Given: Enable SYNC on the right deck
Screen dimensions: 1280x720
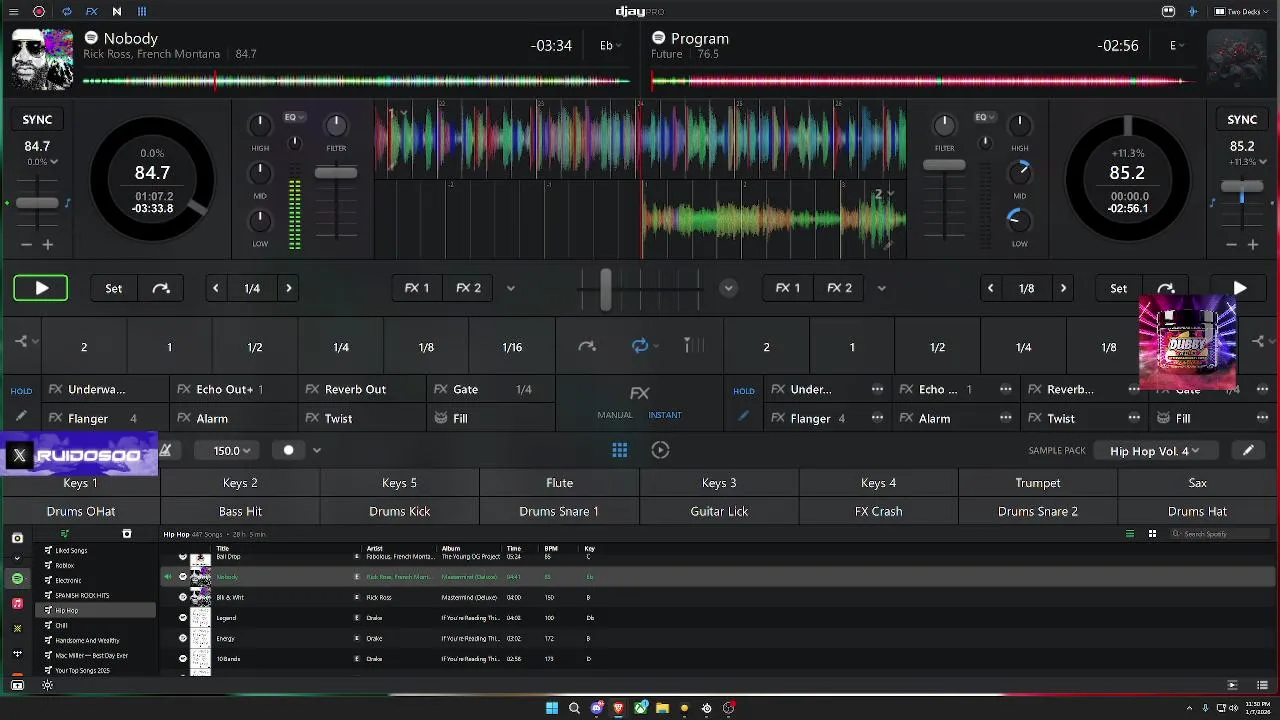Looking at the screenshot, I should click(x=1242, y=119).
